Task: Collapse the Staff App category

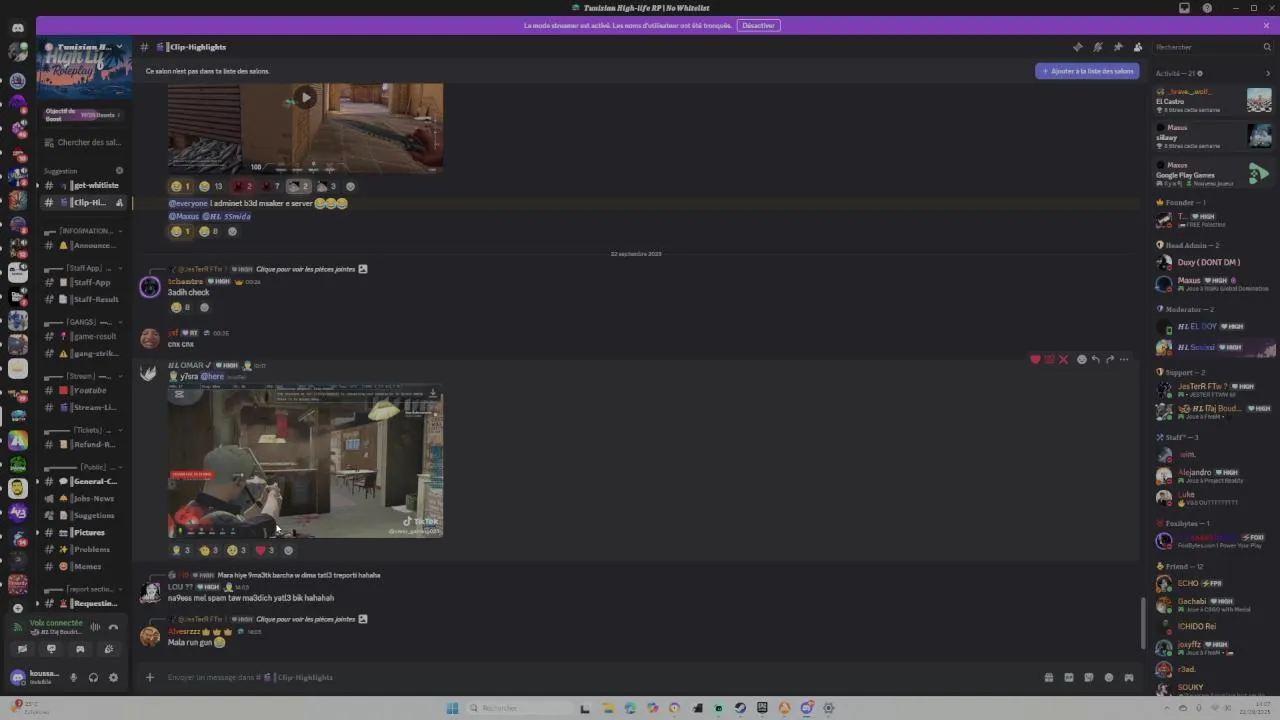Action: [84, 268]
